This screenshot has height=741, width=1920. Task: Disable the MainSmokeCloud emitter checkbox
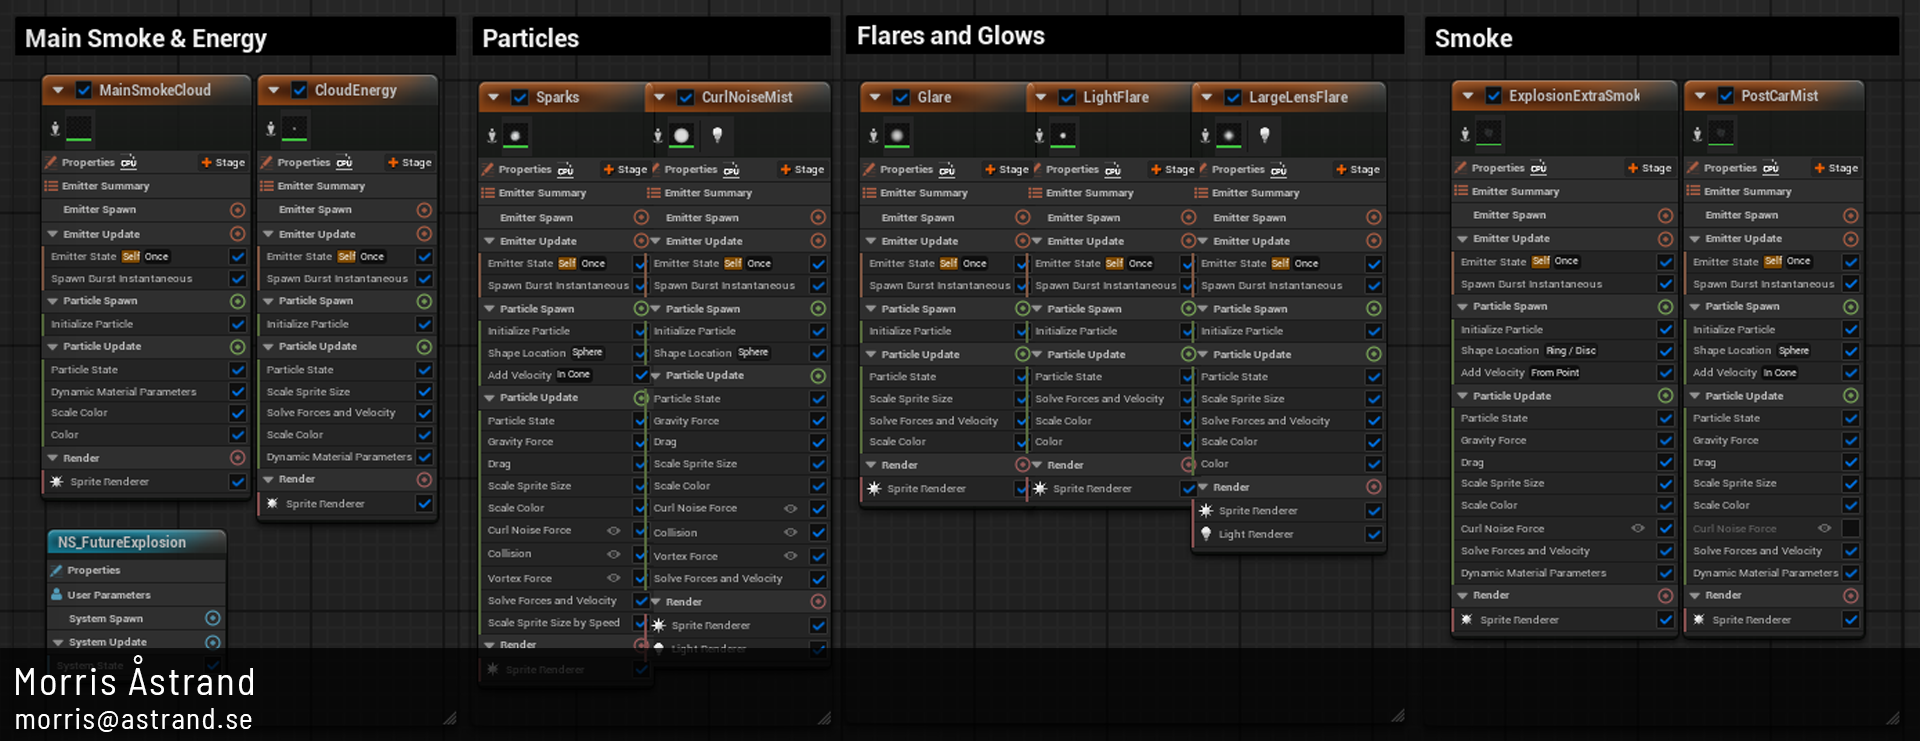coord(84,90)
